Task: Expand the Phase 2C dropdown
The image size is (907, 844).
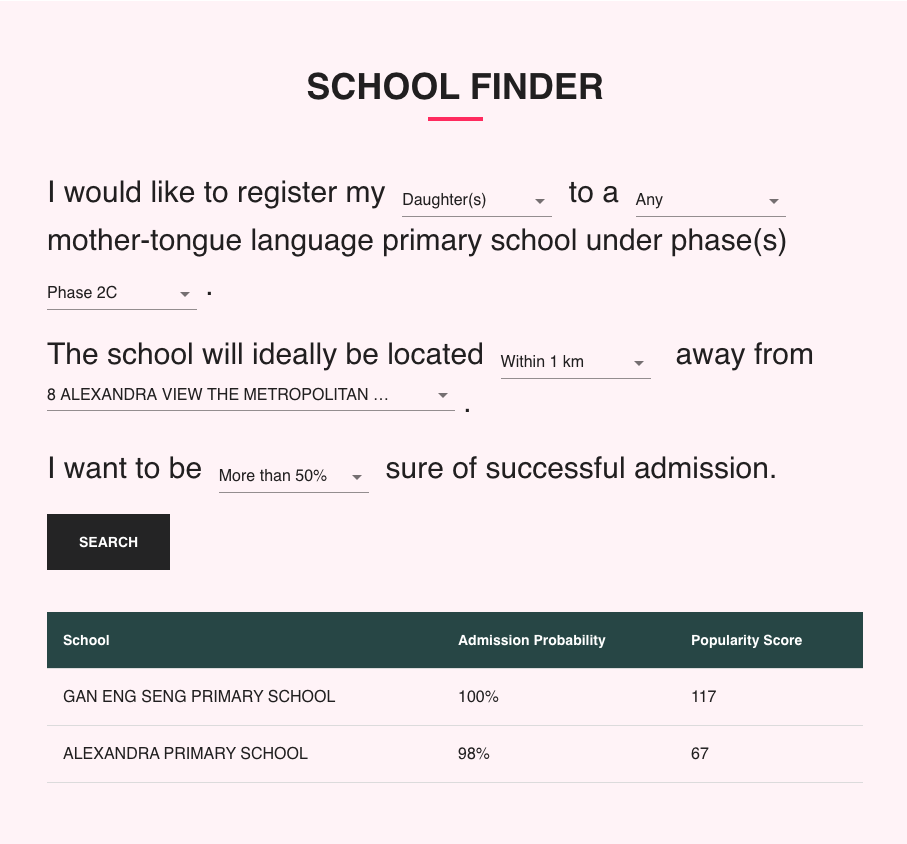Action: 121,293
